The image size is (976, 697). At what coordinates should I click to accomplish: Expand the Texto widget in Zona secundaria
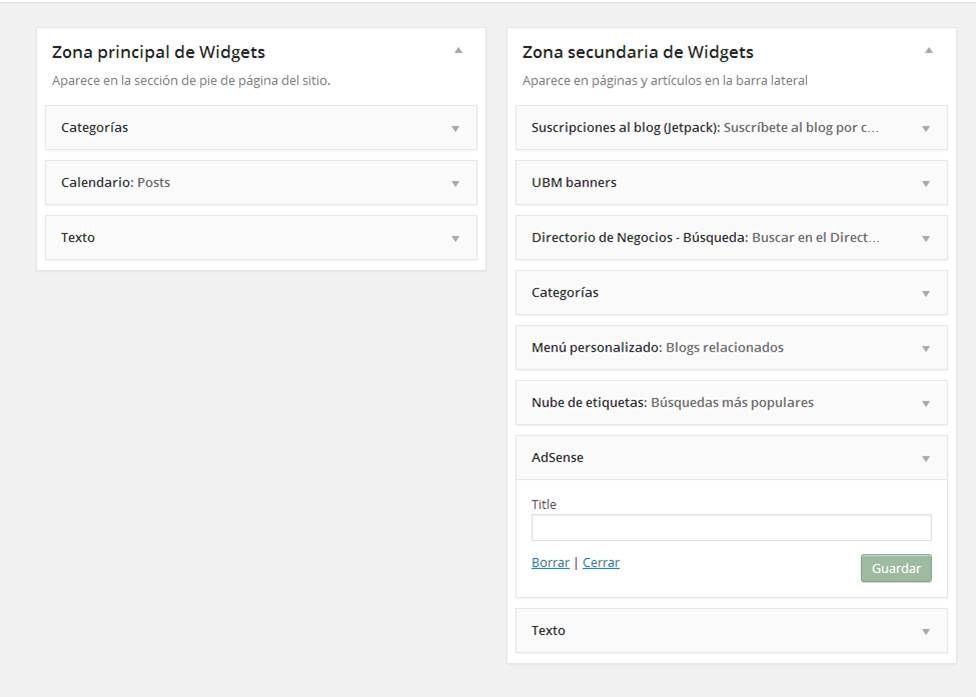(926, 632)
